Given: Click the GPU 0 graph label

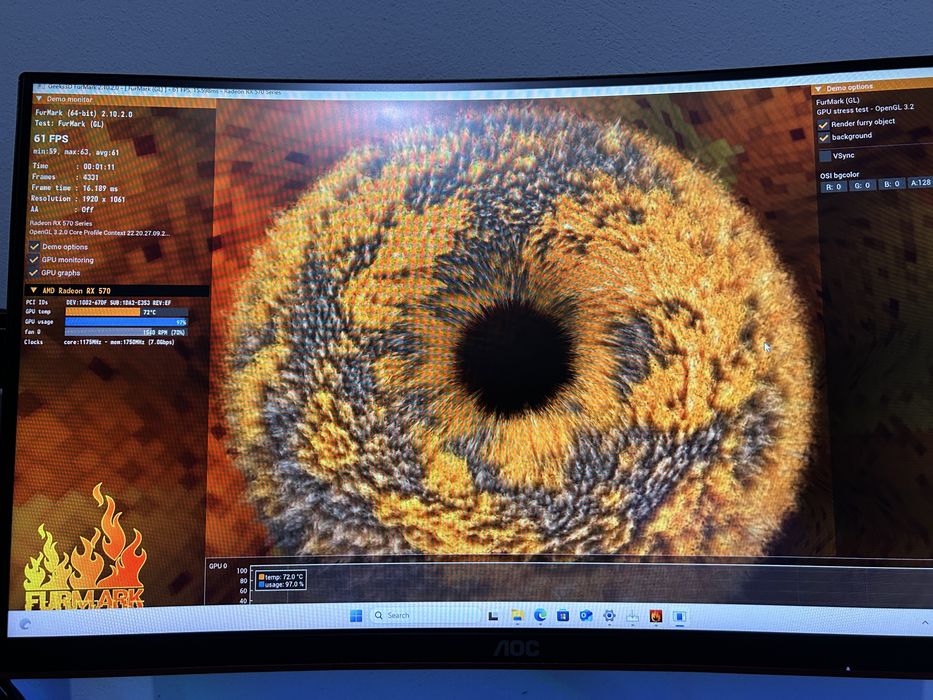Looking at the screenshot, I should coord(218,566).
